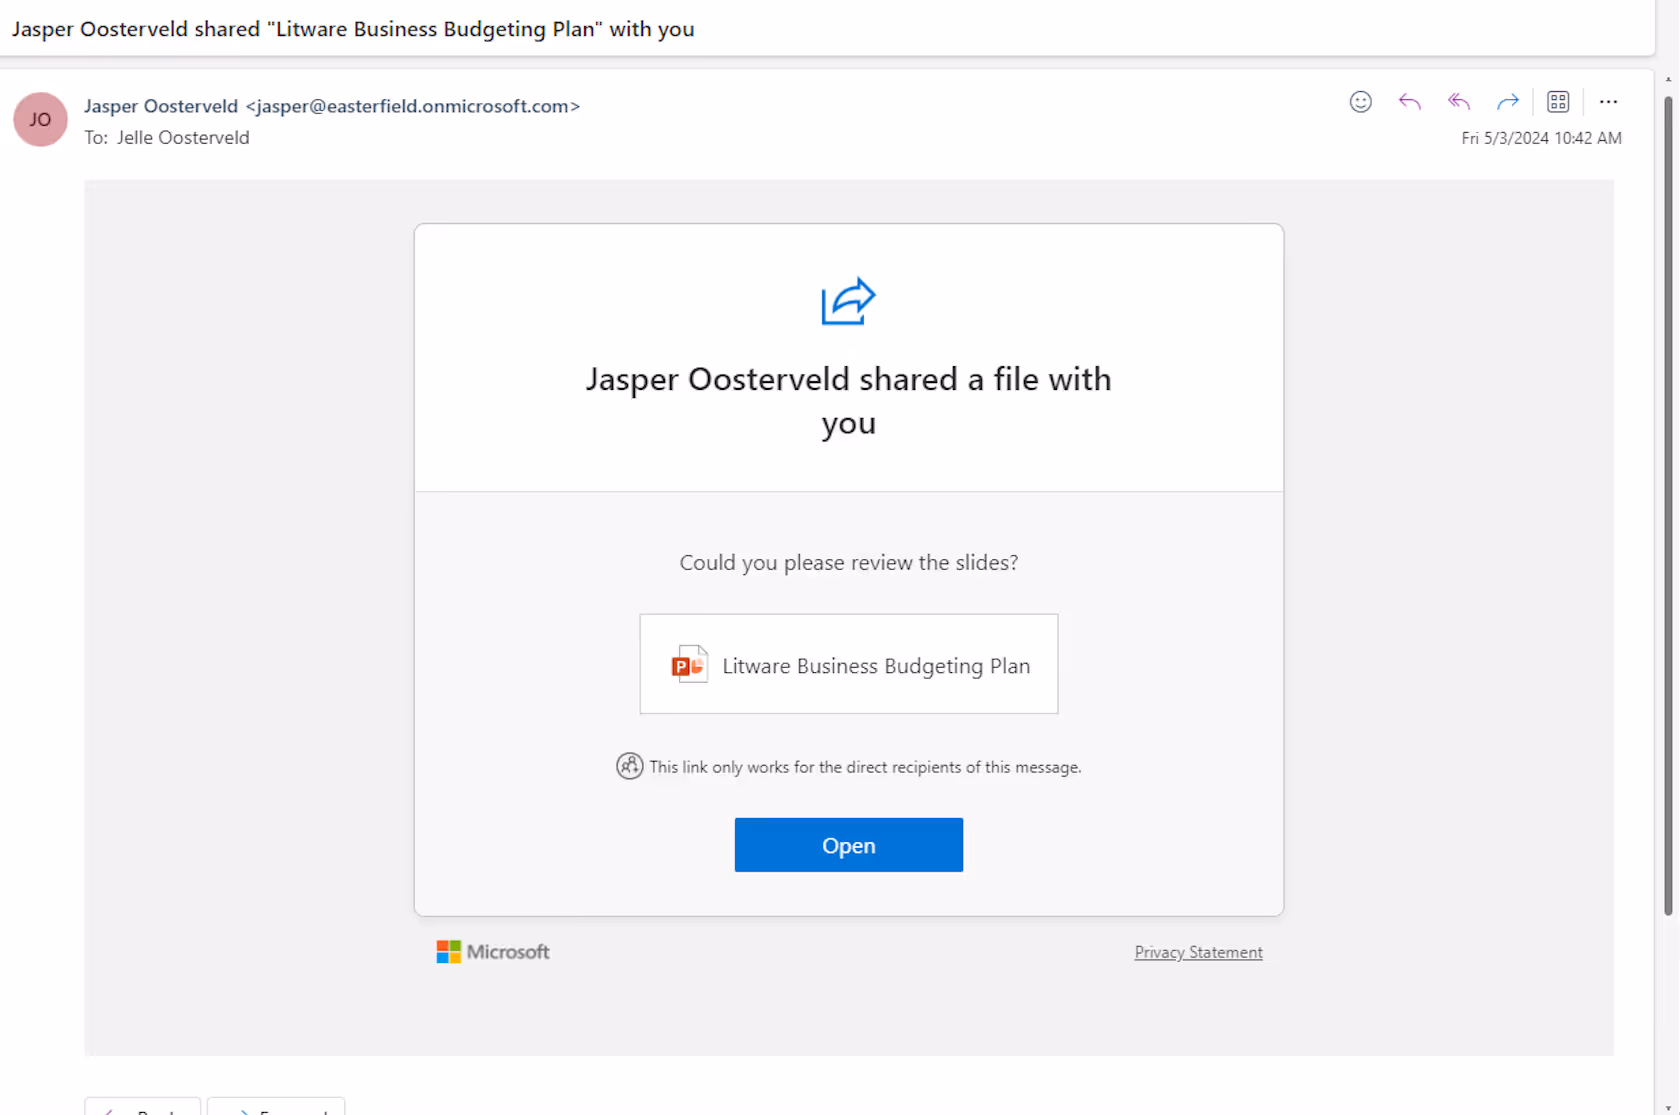The image size is (1680, 1115).
Task: Click the JO sender avatar
Action: tap(40, 120)
